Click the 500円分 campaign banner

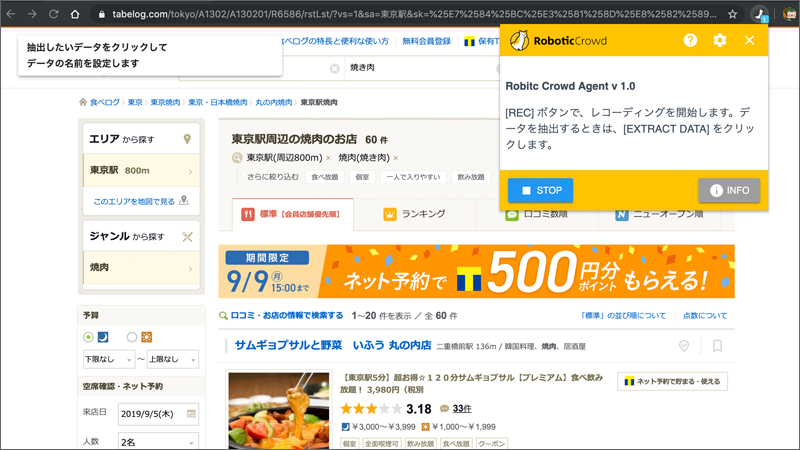477,271
